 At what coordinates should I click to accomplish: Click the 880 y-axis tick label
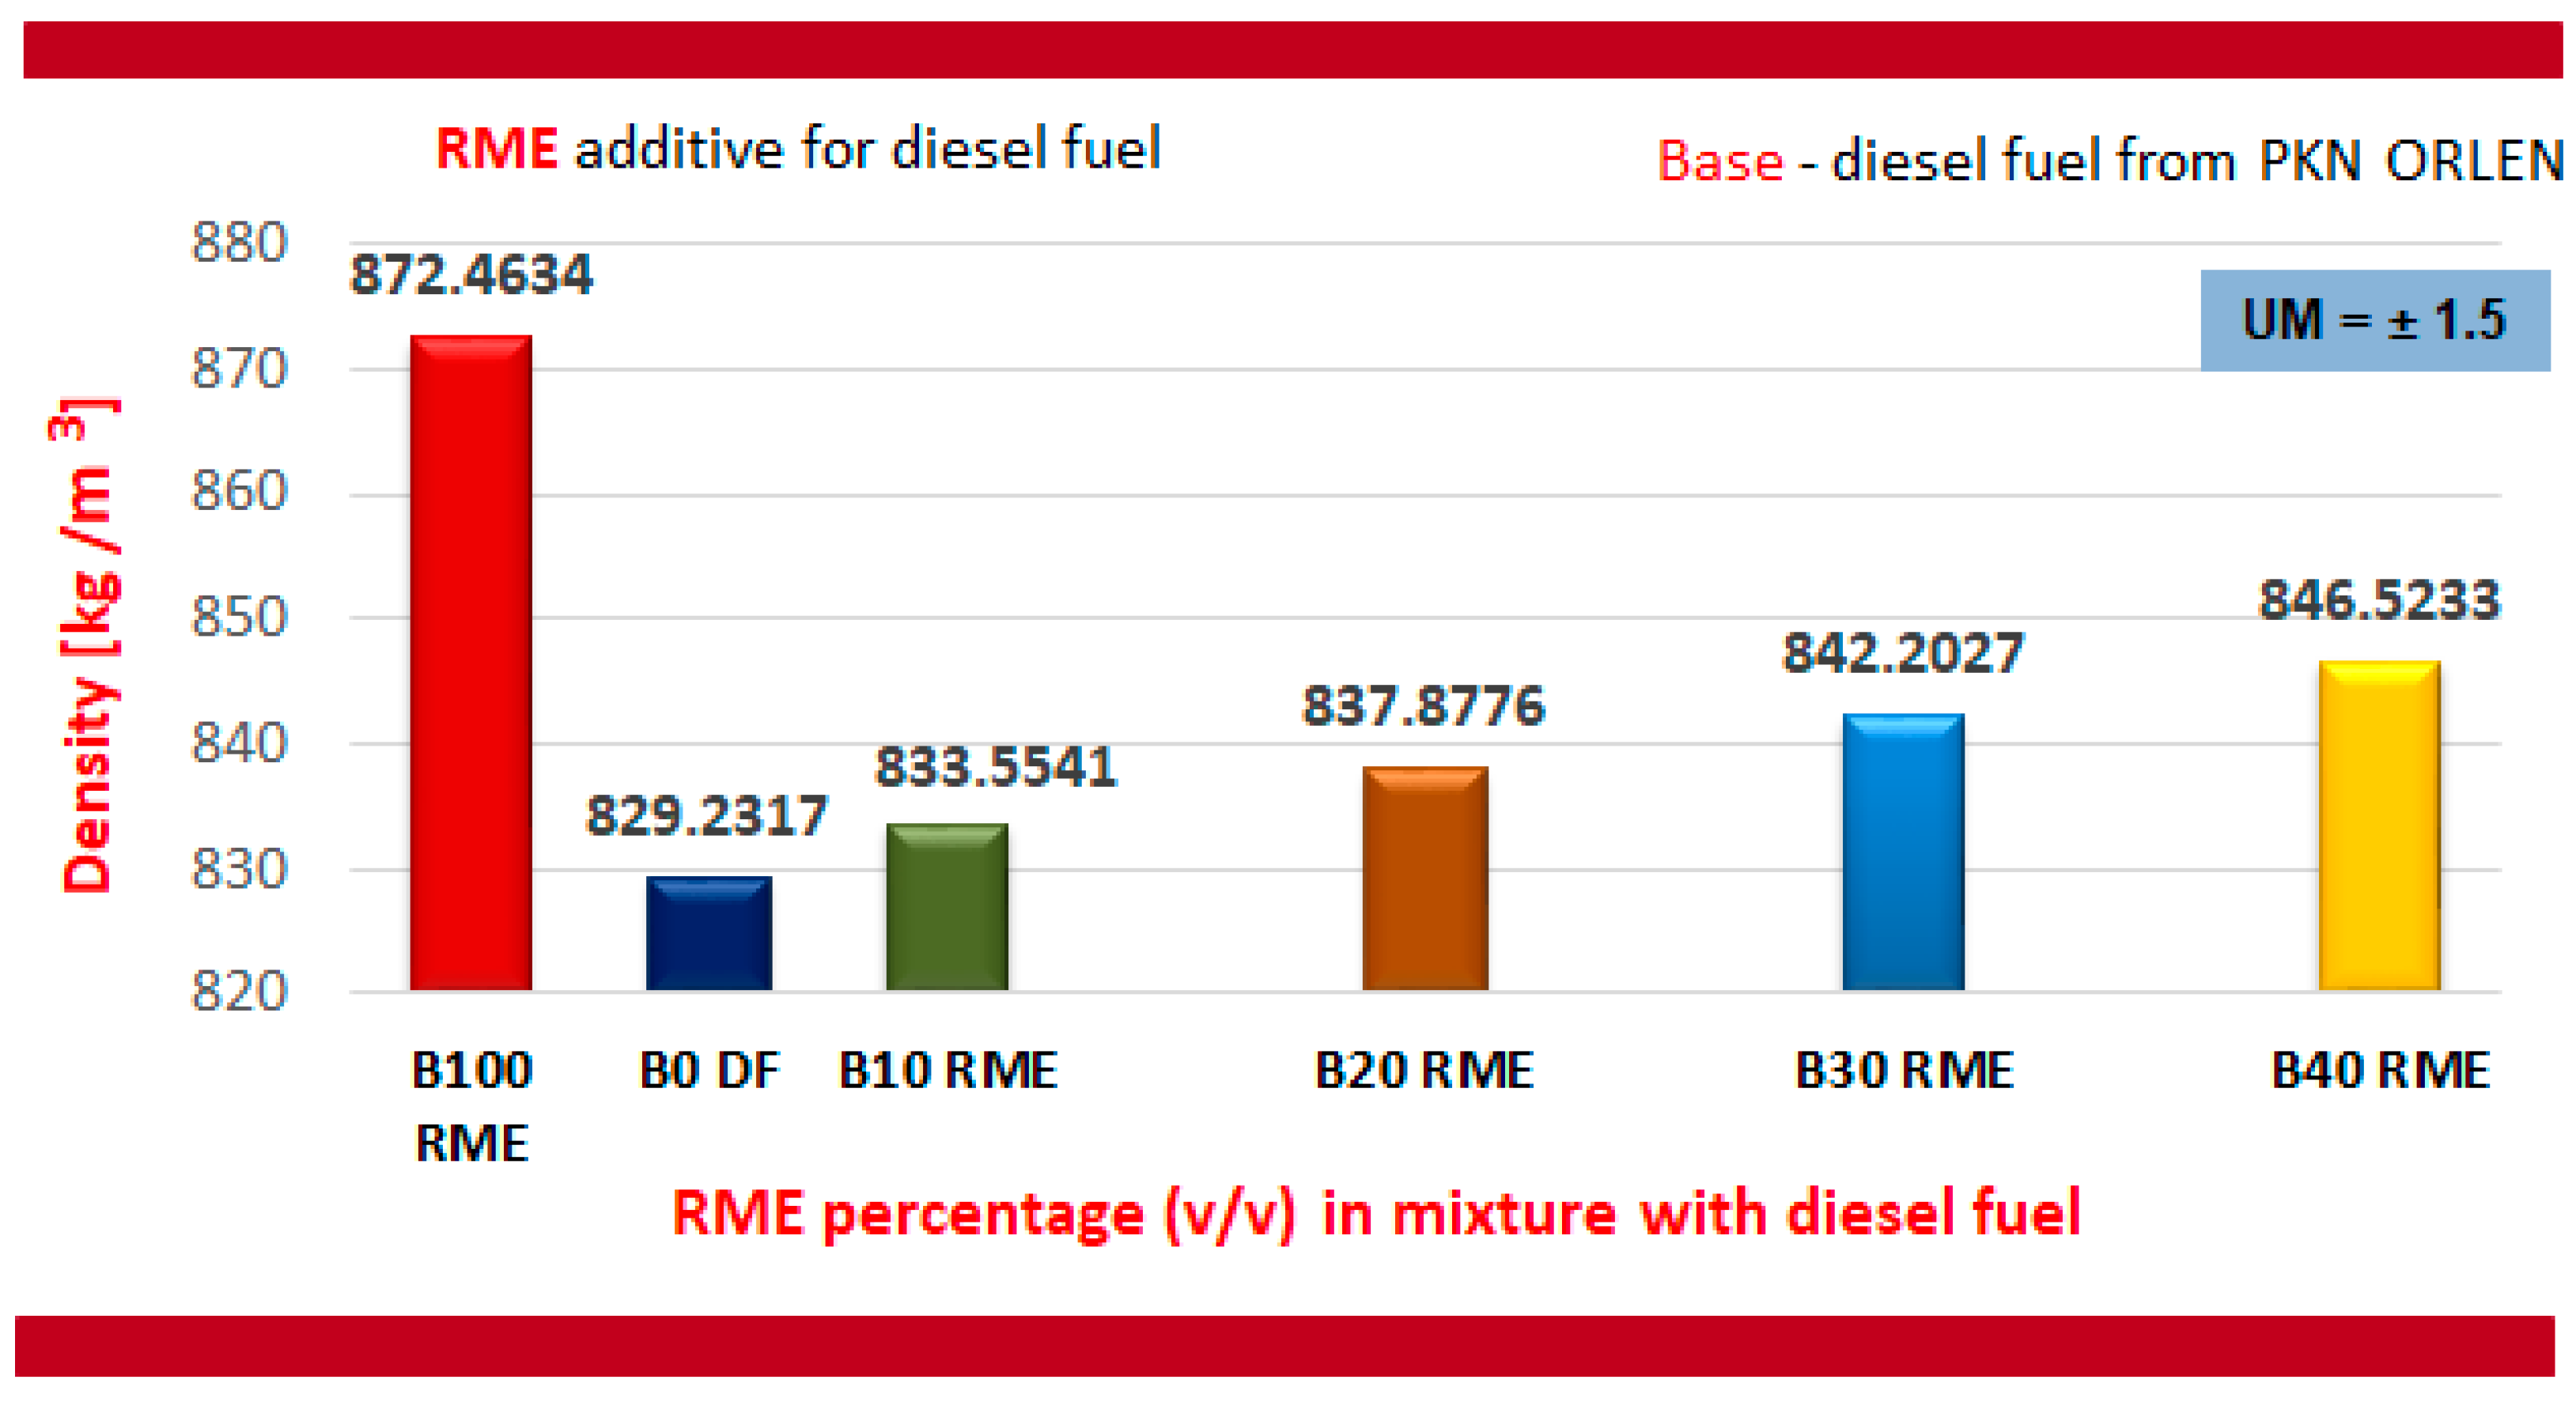pyautogui.click(x=239, y=242)
